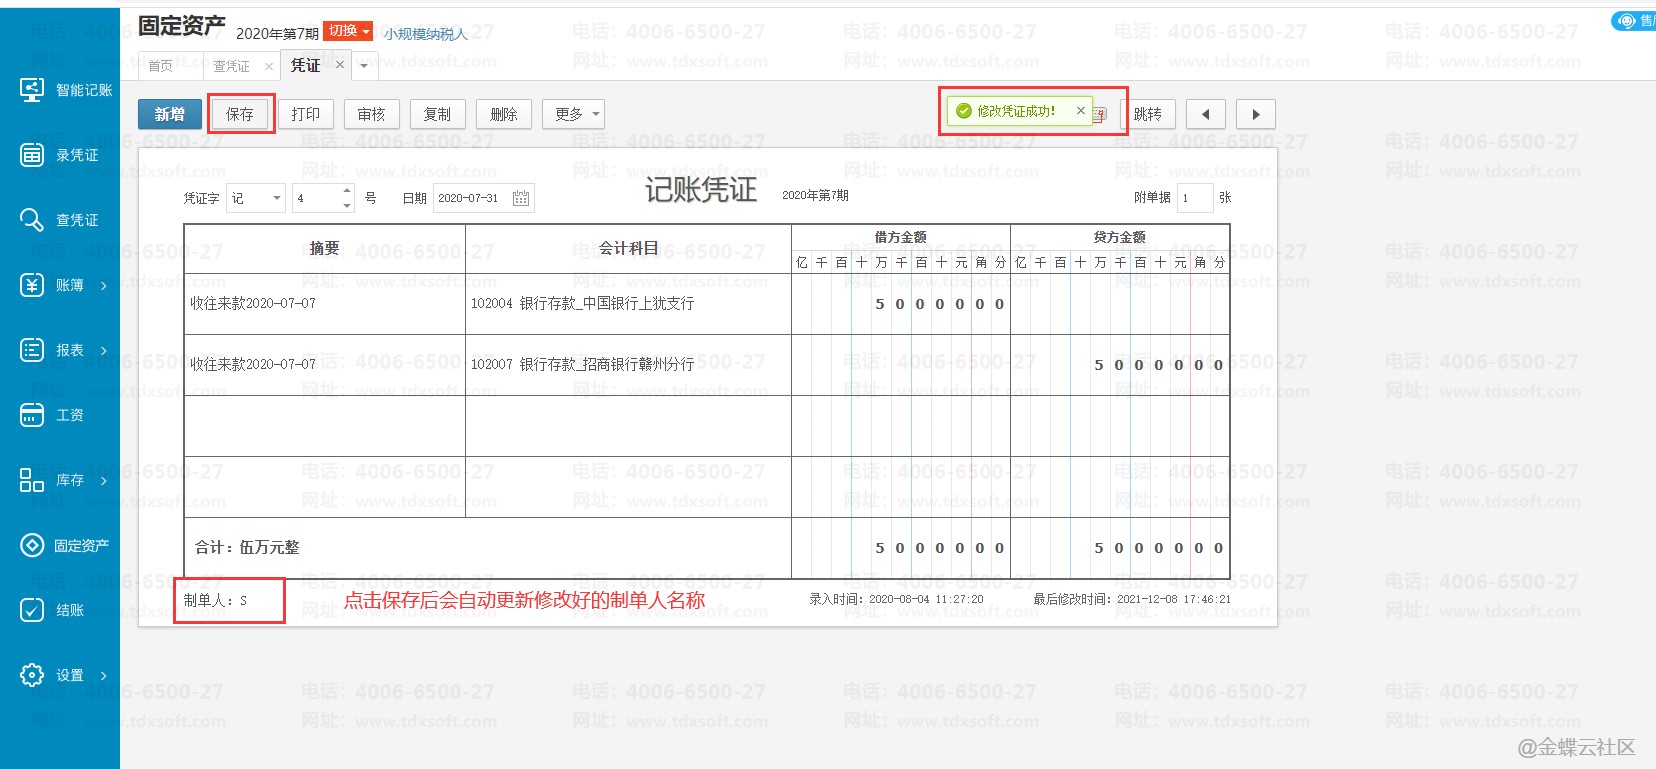Click the 附单据 count input field
This screenshot has width=1656, height=769.
tap(1194, 198)
